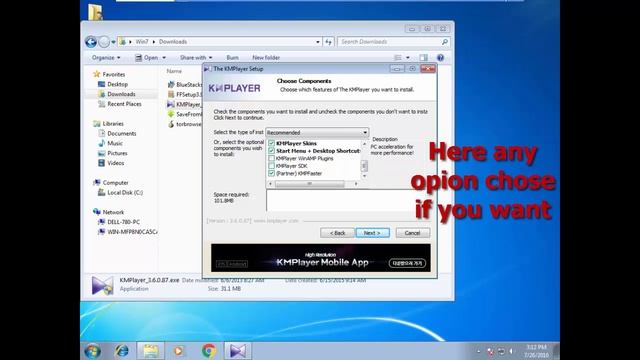This screenshot has height=360, width=640.
Task: Expand address bar history dropdown arrow
Action: (x=318, y=42)
